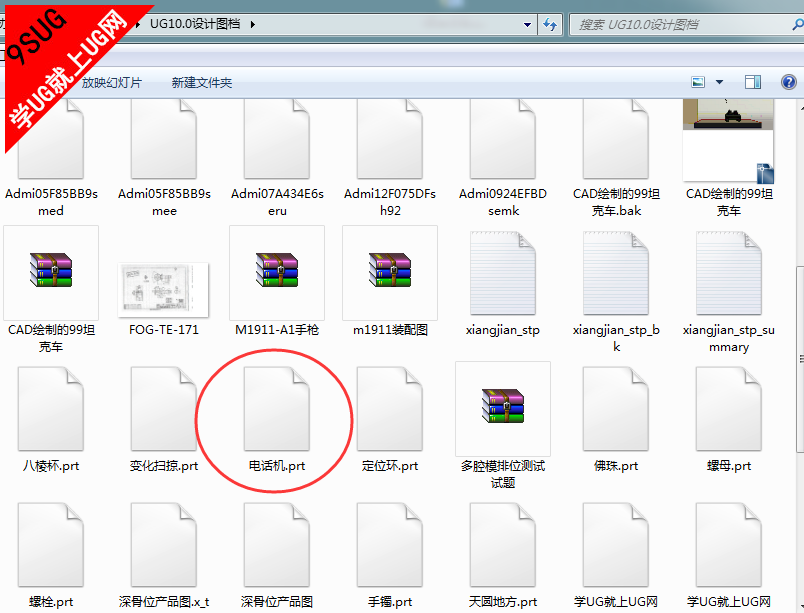Screen dimensions: 804x613
Task: Select the xiangjian_stp_summary file
Action: 729,273
